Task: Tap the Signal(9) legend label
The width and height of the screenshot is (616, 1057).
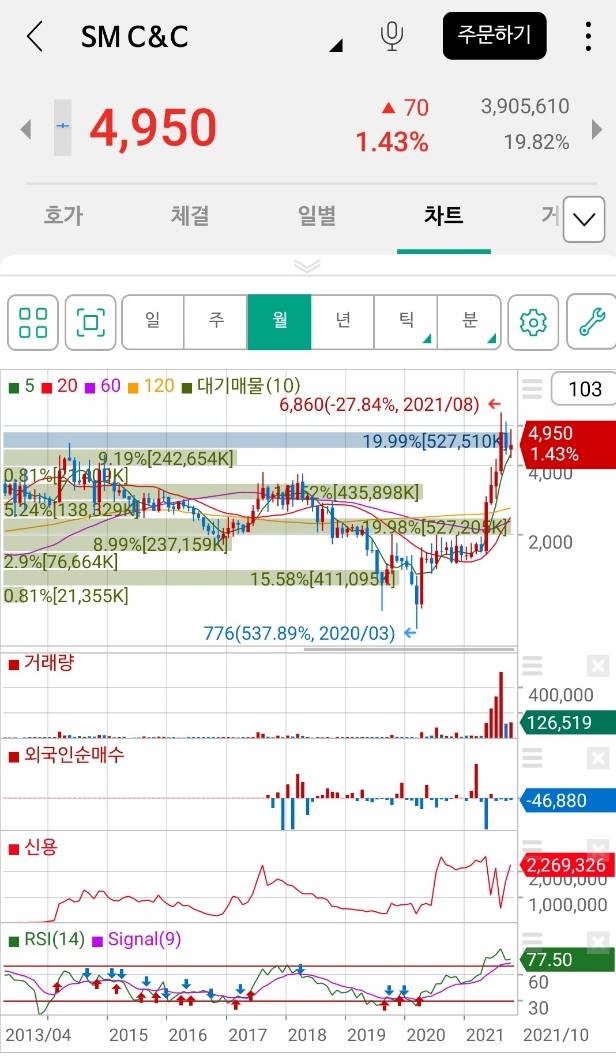Action: pos(137,939)
